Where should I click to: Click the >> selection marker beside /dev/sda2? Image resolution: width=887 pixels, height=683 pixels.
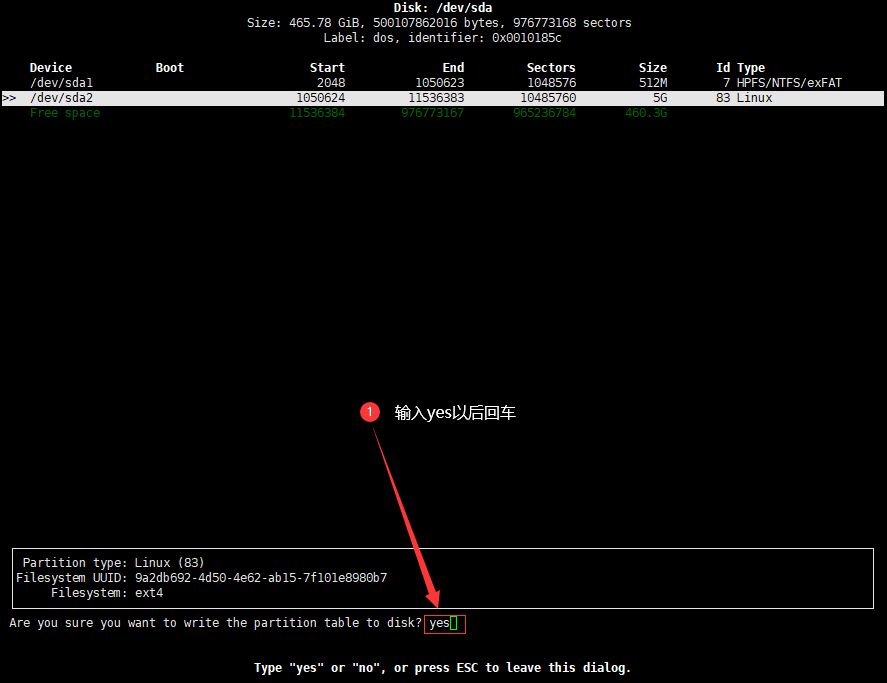(9, 98)
